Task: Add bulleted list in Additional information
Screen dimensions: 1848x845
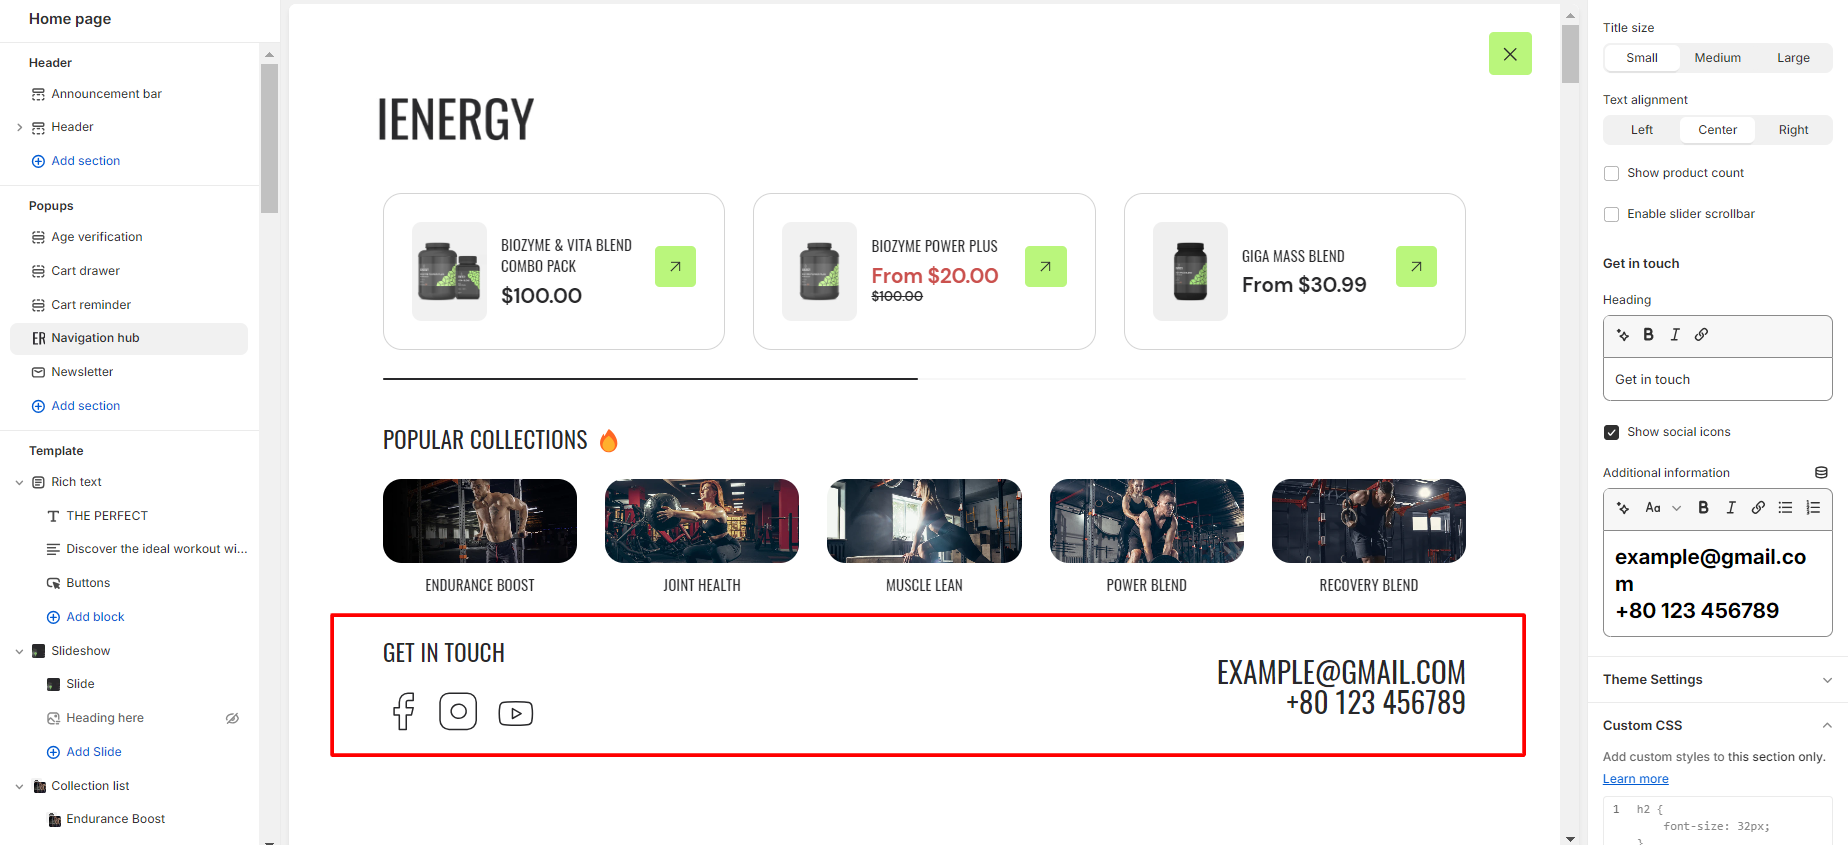Action: (x=1785, y=508)
